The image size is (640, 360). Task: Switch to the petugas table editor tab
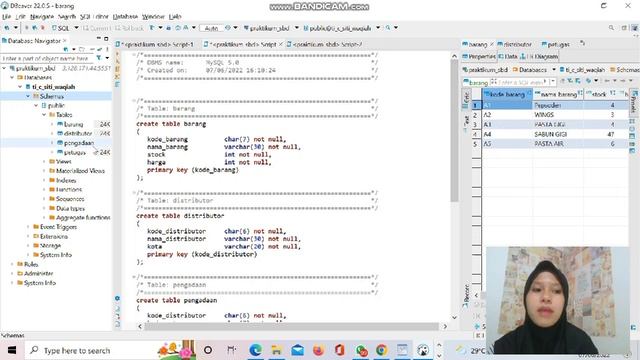[x=556, y=44]
